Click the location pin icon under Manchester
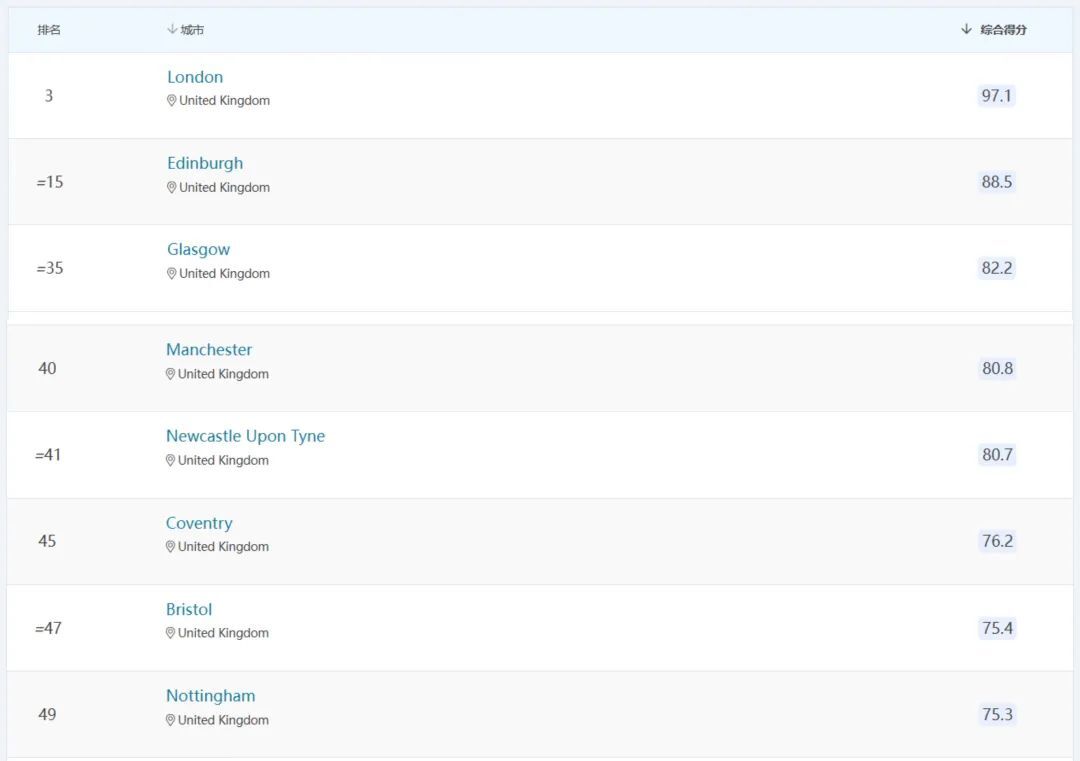Image resolution: width=1080 pixels, height=761 pixels. (x=170, y=374)
